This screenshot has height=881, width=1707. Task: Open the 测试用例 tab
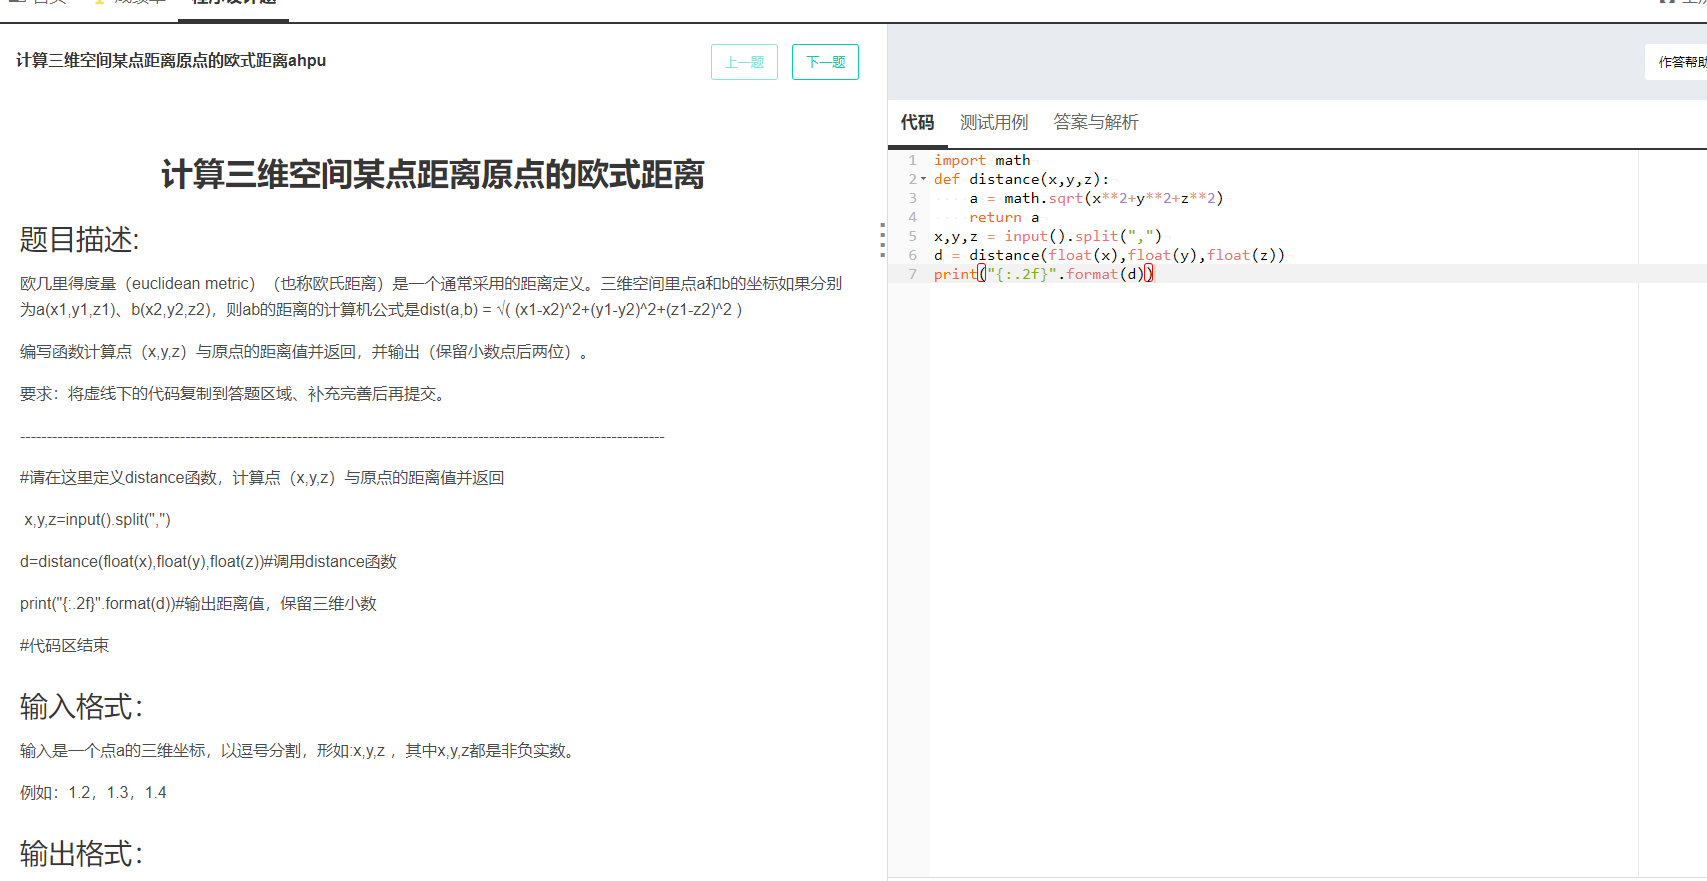(994, 122)
